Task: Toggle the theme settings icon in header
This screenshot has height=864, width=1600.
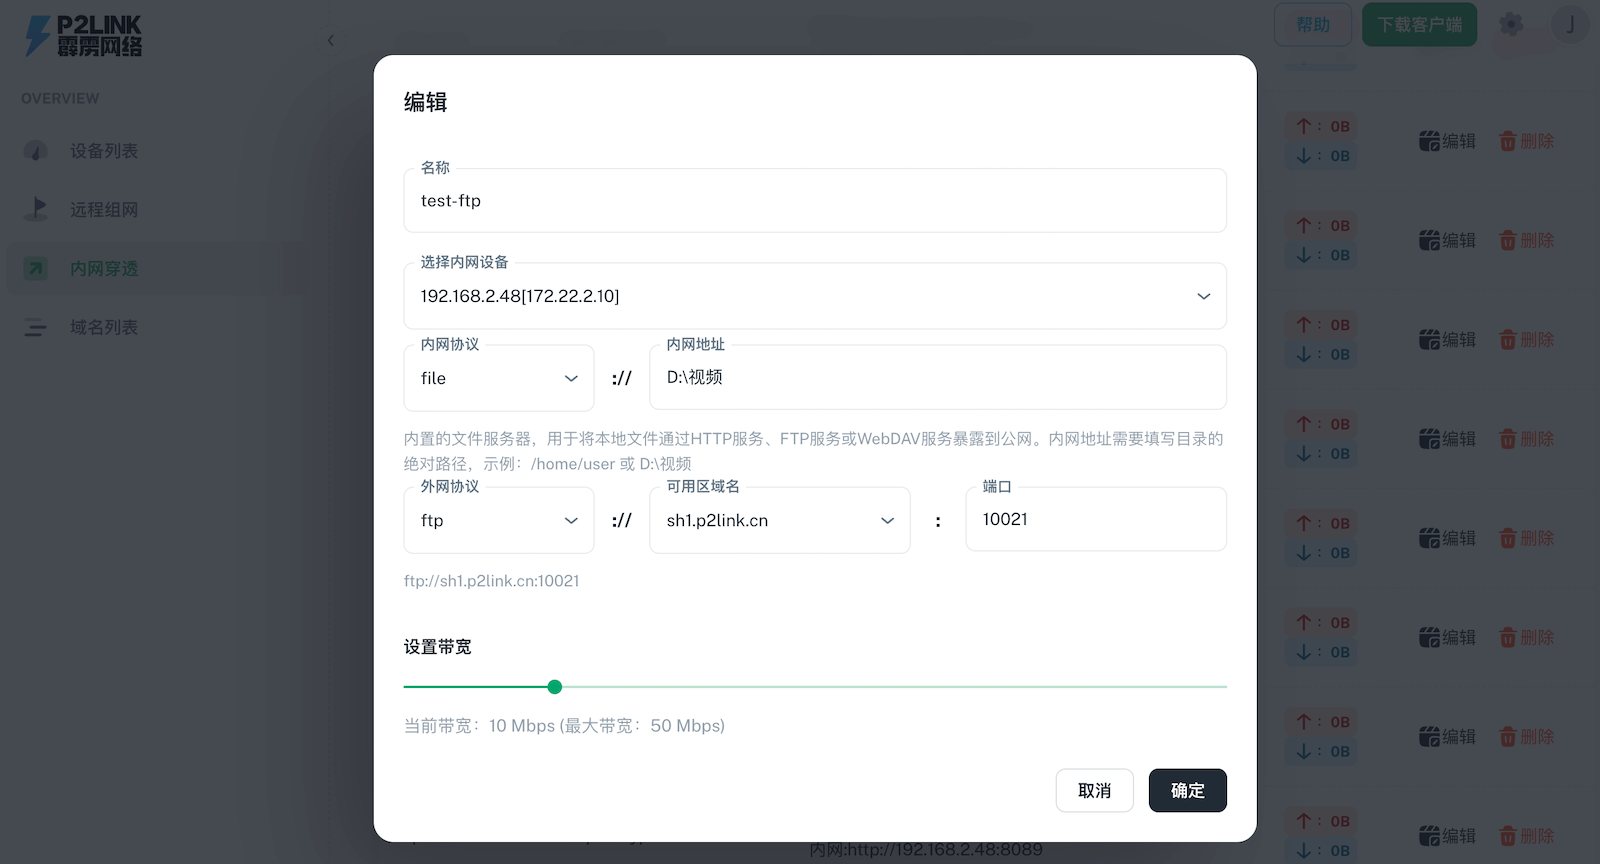Action: tap(1511, 24)
